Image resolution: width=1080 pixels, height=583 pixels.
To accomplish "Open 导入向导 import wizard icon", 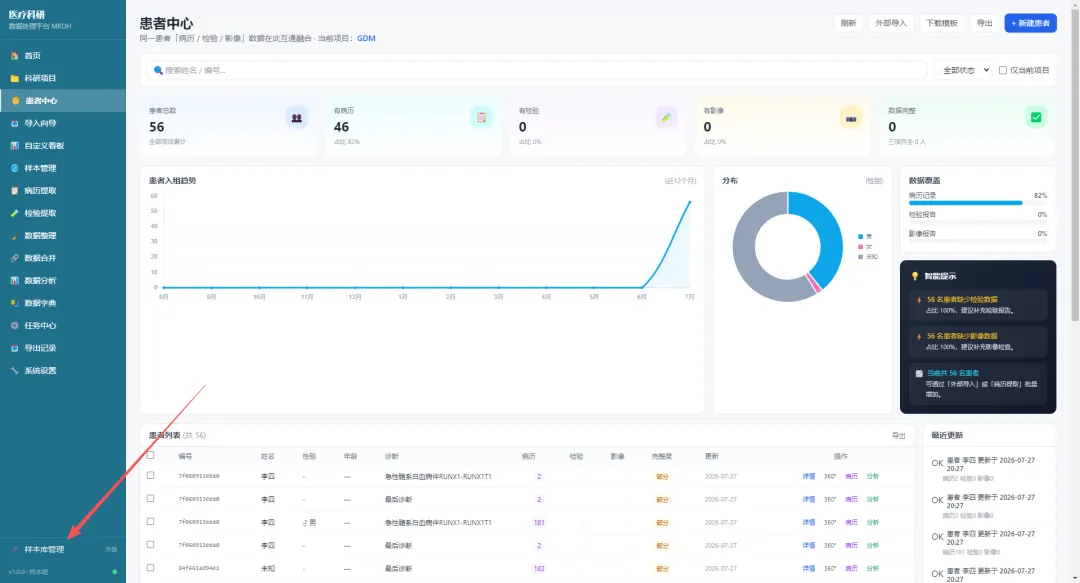I will tap(14, 123).
